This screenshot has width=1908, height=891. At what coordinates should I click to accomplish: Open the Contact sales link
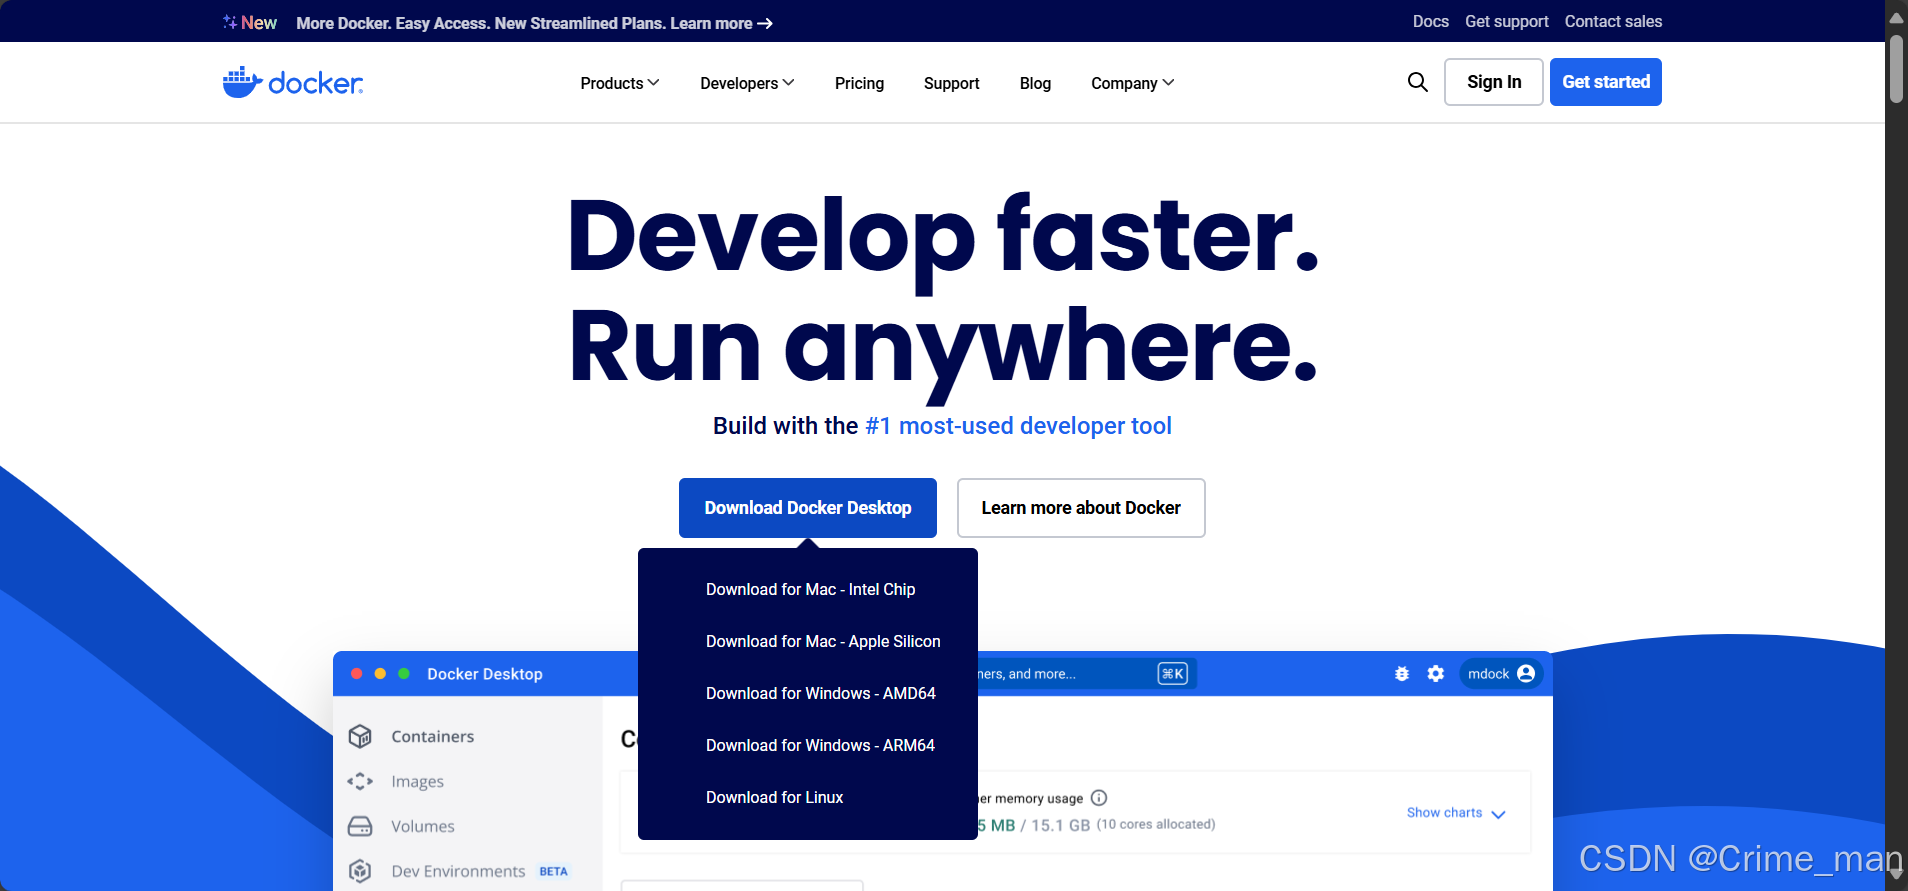(1613, 21)
